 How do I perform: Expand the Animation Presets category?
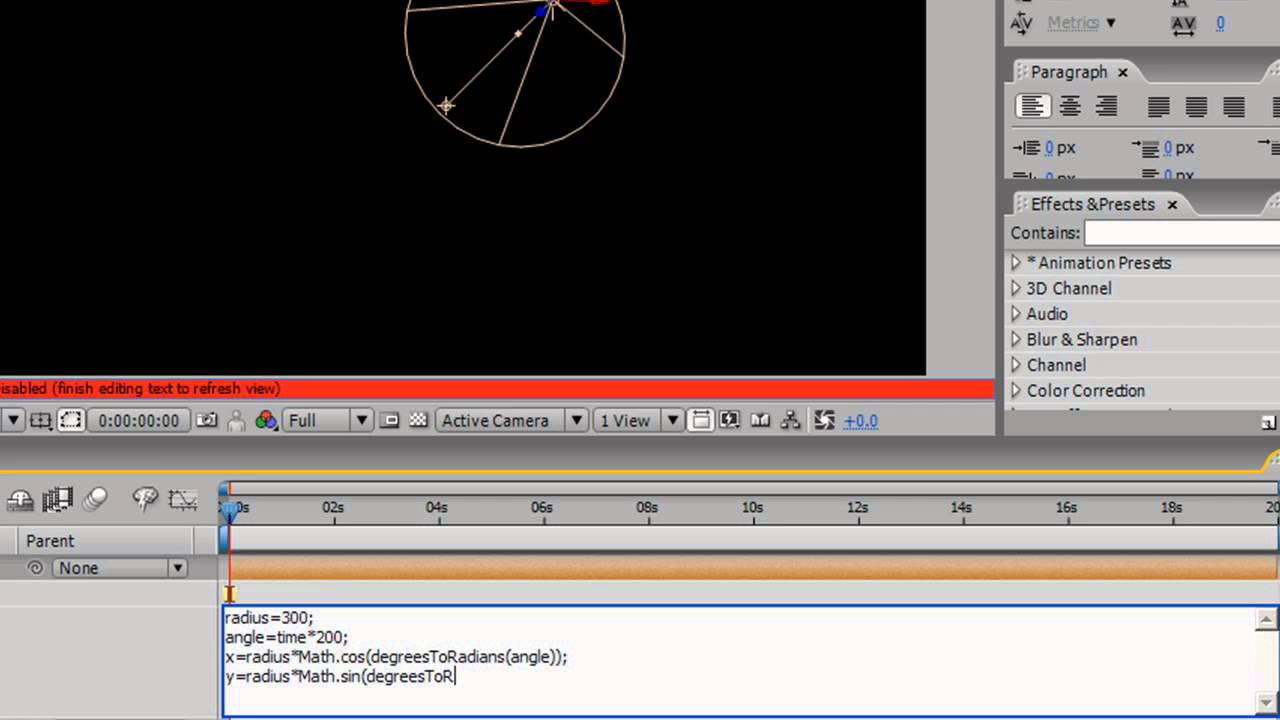click(1016, 263)
